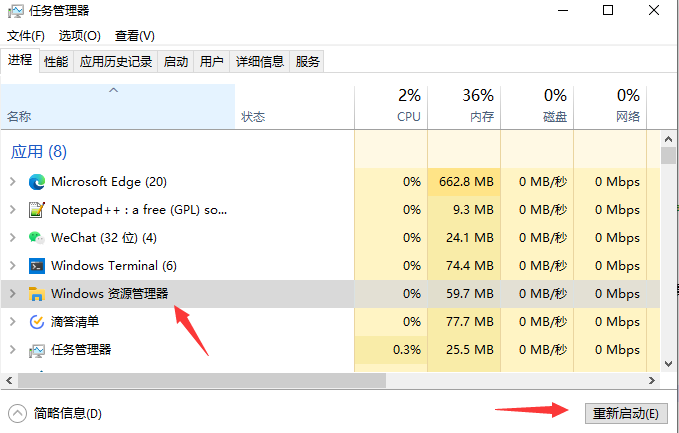Click the Windows 资源管理器 folder icon
The height and width of the screenshot is (433, 679).
tap(37, 294)
